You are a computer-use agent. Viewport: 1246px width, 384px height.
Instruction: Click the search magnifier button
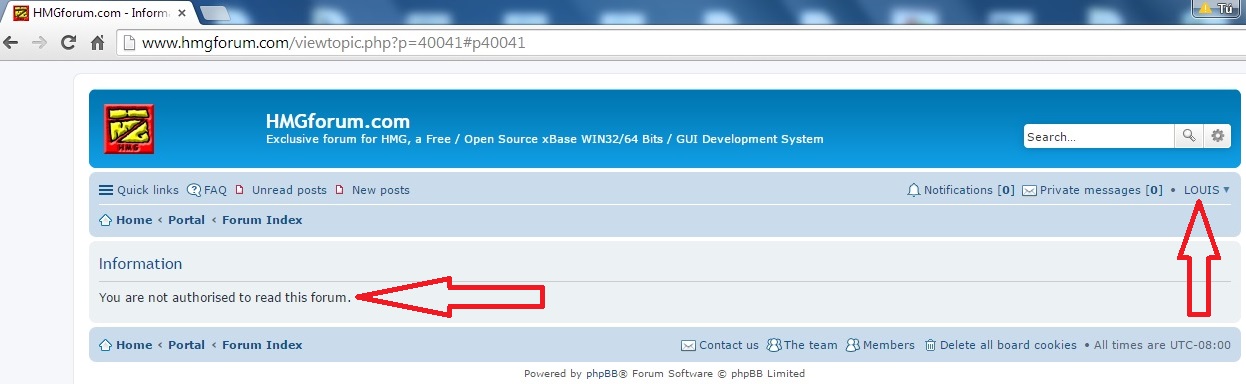pyautogui.click(x=1188, y=137)
